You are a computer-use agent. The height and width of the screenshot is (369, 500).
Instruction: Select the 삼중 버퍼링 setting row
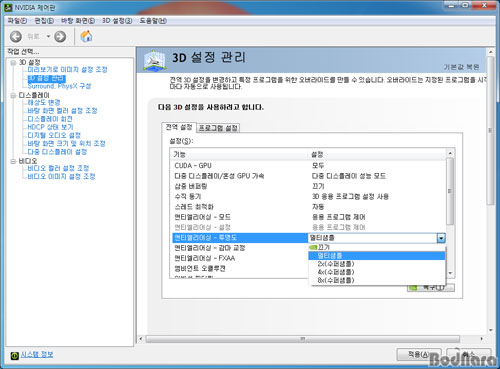click(309, 186)
